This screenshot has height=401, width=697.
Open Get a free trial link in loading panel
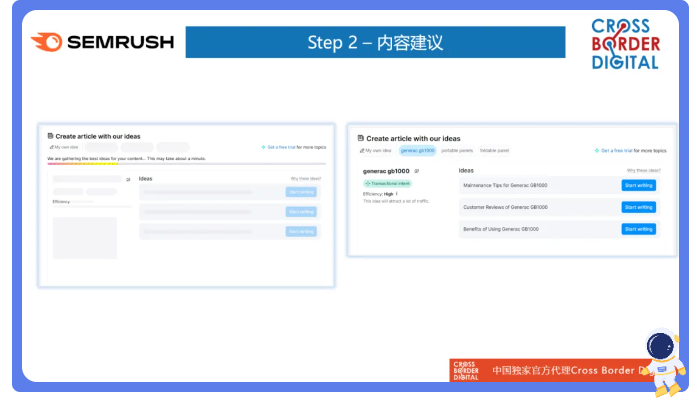pyautogui.click(x=281, y=147)
